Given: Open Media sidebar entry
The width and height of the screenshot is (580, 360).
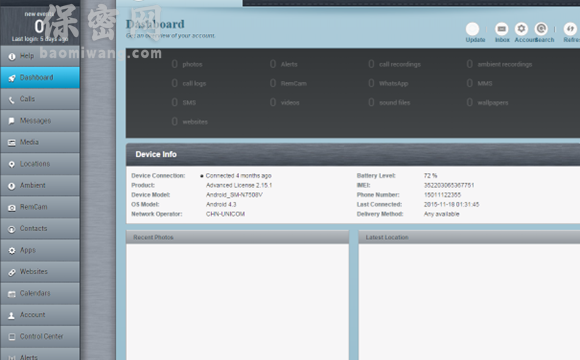Looking at the screenshot, I should pos(40,142).
